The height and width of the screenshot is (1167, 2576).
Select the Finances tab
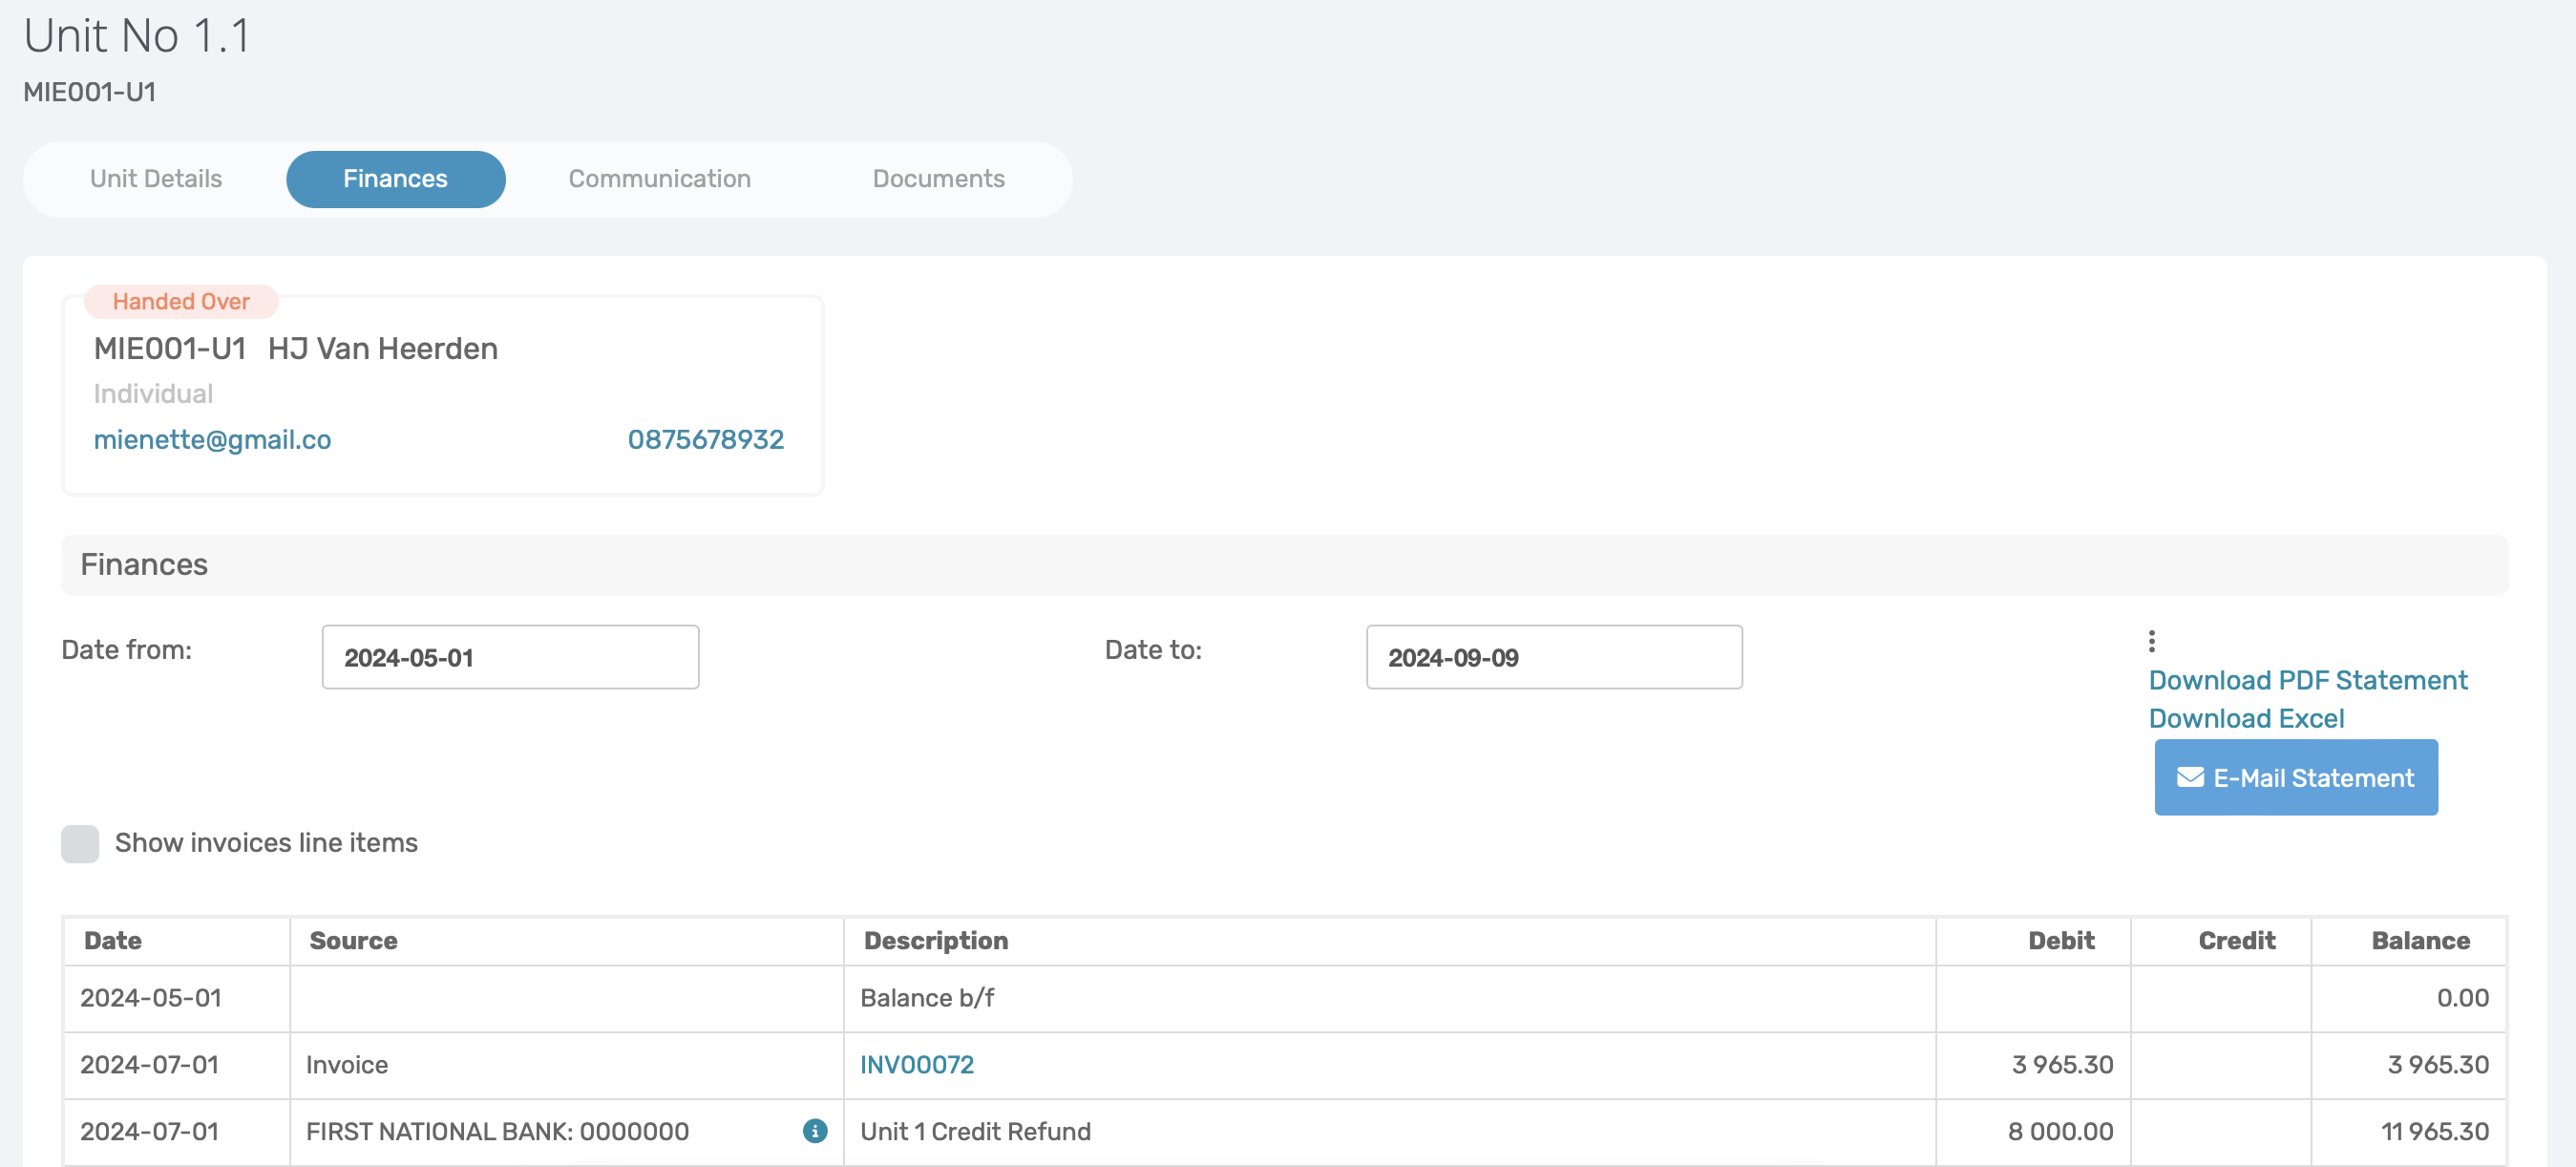tap(395, 179)
